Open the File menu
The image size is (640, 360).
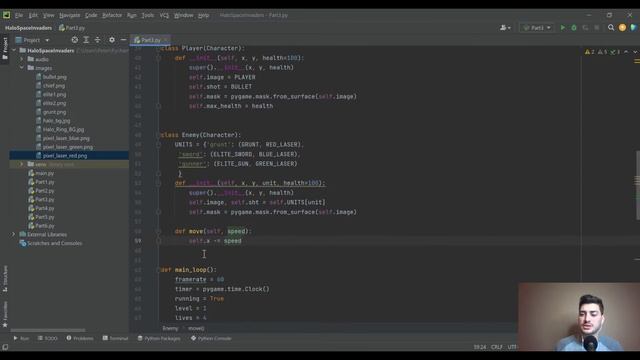(x=19, y=15)
